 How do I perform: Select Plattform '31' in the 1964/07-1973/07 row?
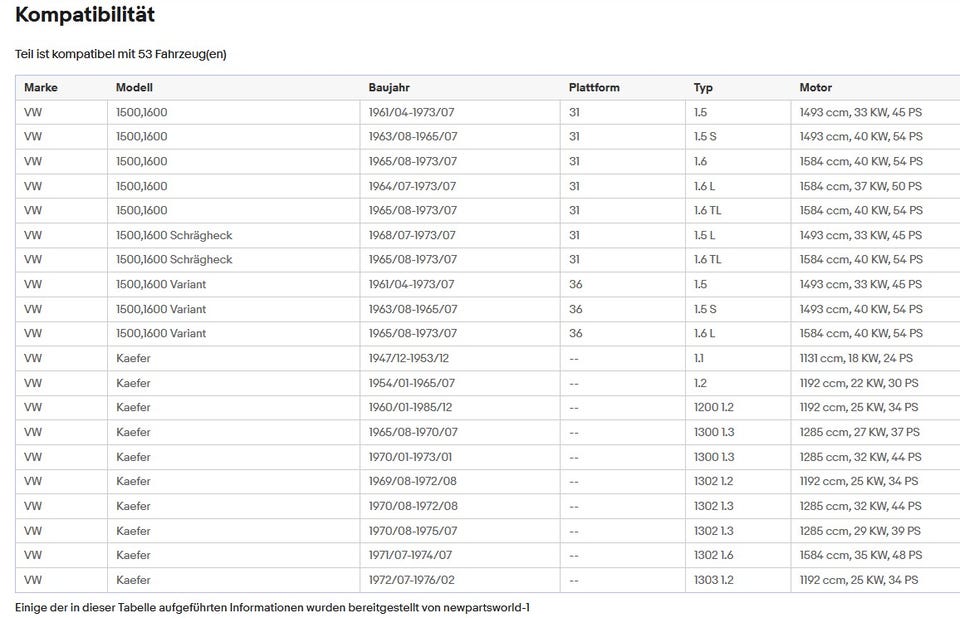[574, 186]
